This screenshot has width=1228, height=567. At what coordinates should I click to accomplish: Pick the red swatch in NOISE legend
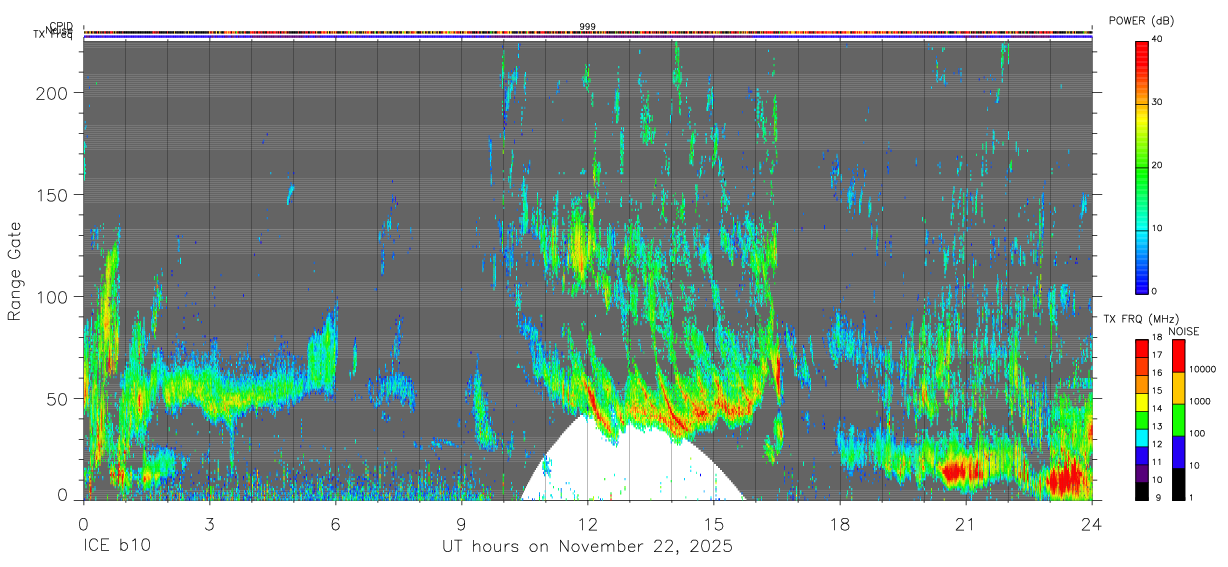1177,356
